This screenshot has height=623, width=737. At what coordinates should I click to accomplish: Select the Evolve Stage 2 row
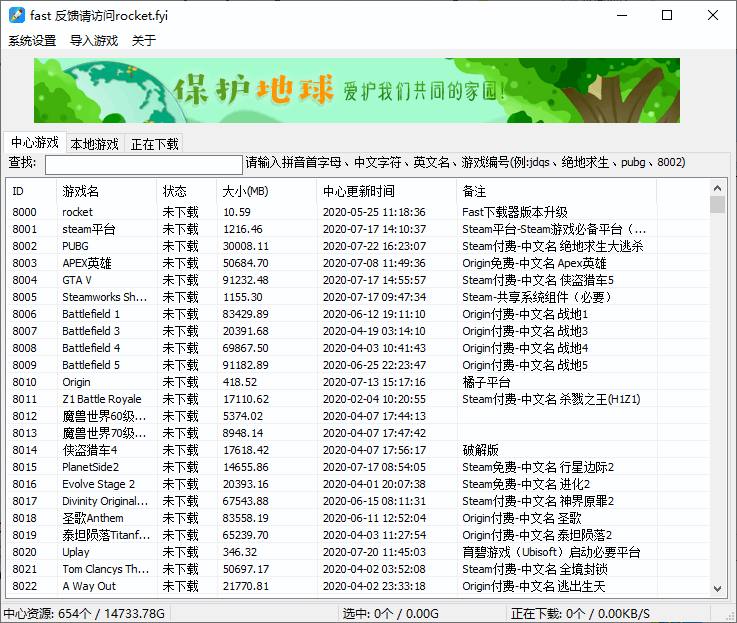(357, 484)
